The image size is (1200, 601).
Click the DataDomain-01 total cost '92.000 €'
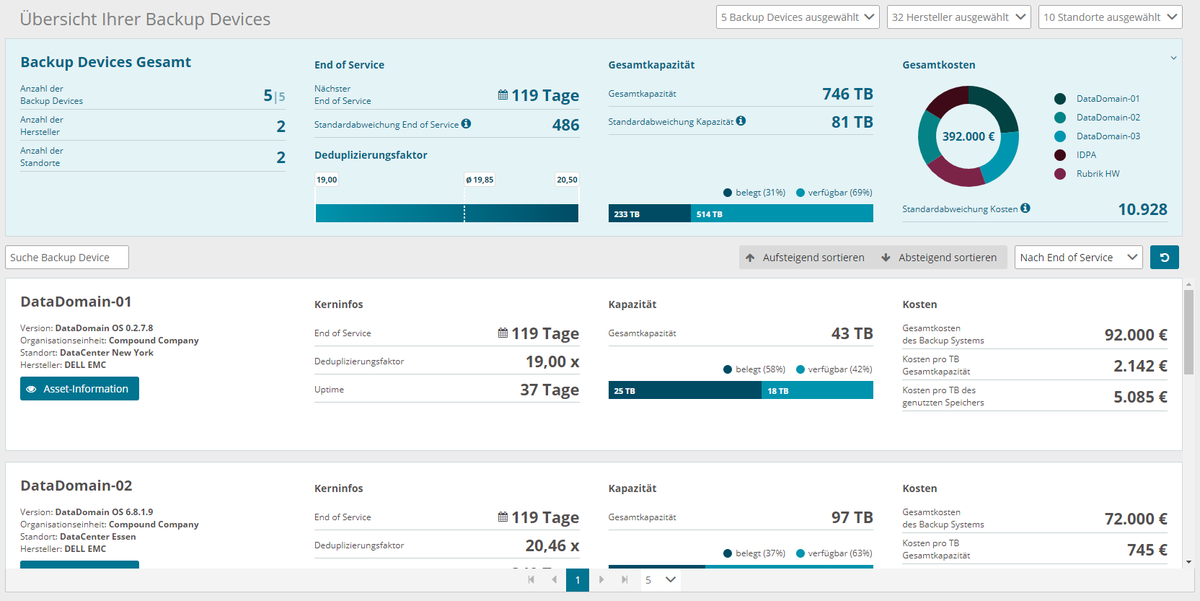tap(1135, 335)
